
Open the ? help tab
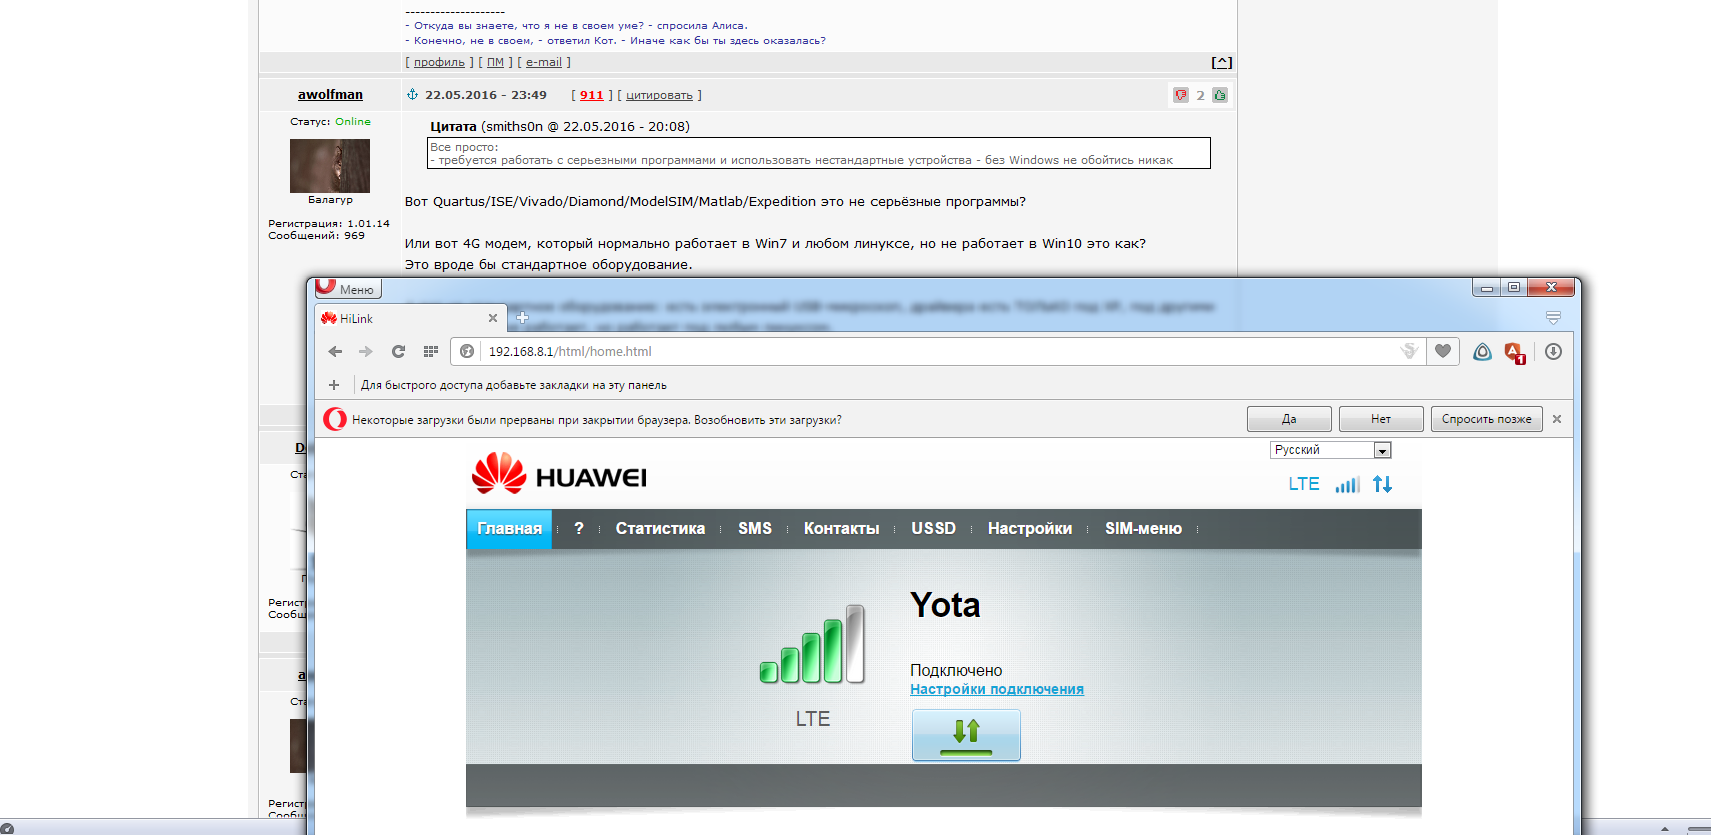tap(579, 529)
